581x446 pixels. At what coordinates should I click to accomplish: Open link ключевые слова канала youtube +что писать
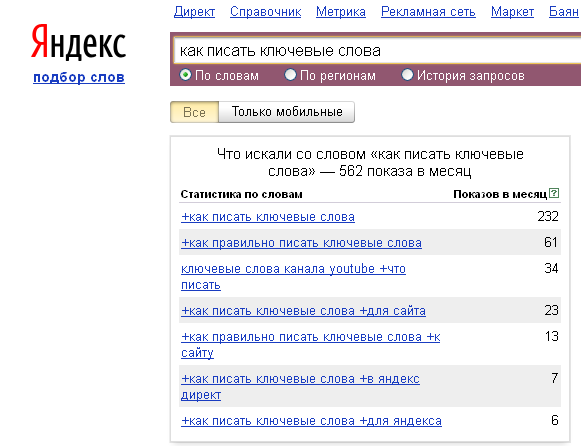click(293, 277)
